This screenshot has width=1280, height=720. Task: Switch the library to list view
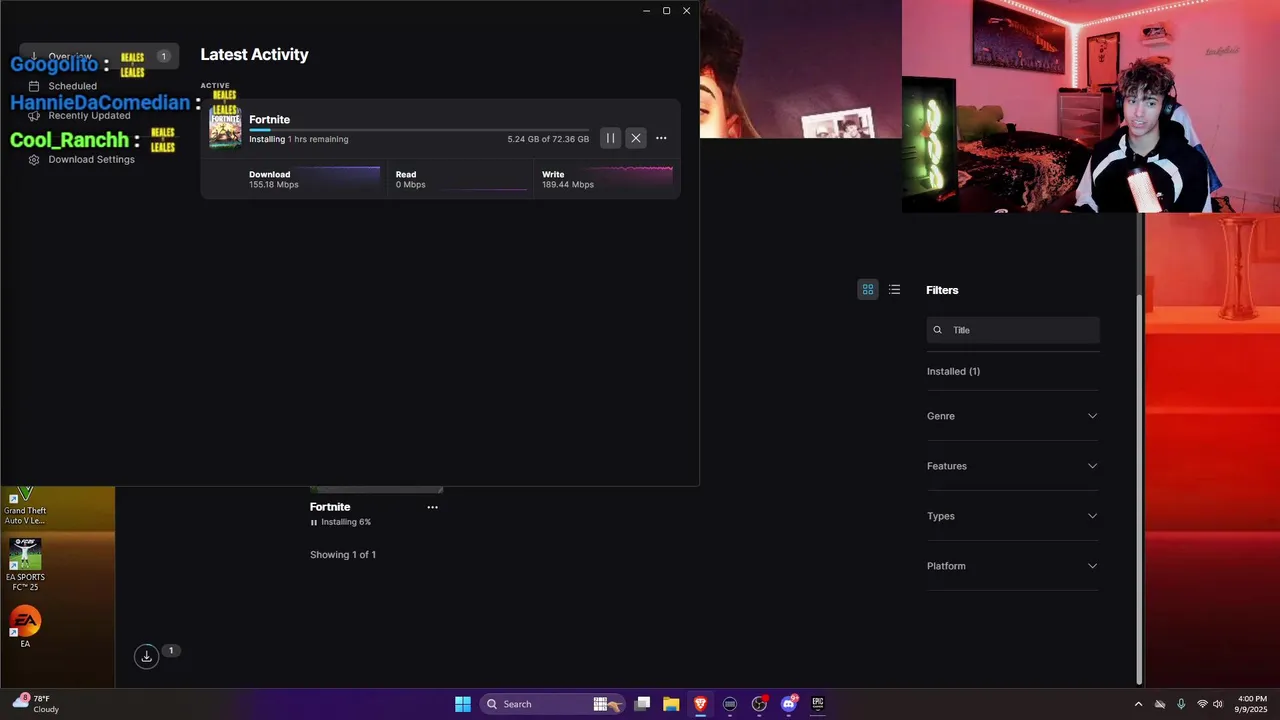pyautogui.click(x=894, y=289)
